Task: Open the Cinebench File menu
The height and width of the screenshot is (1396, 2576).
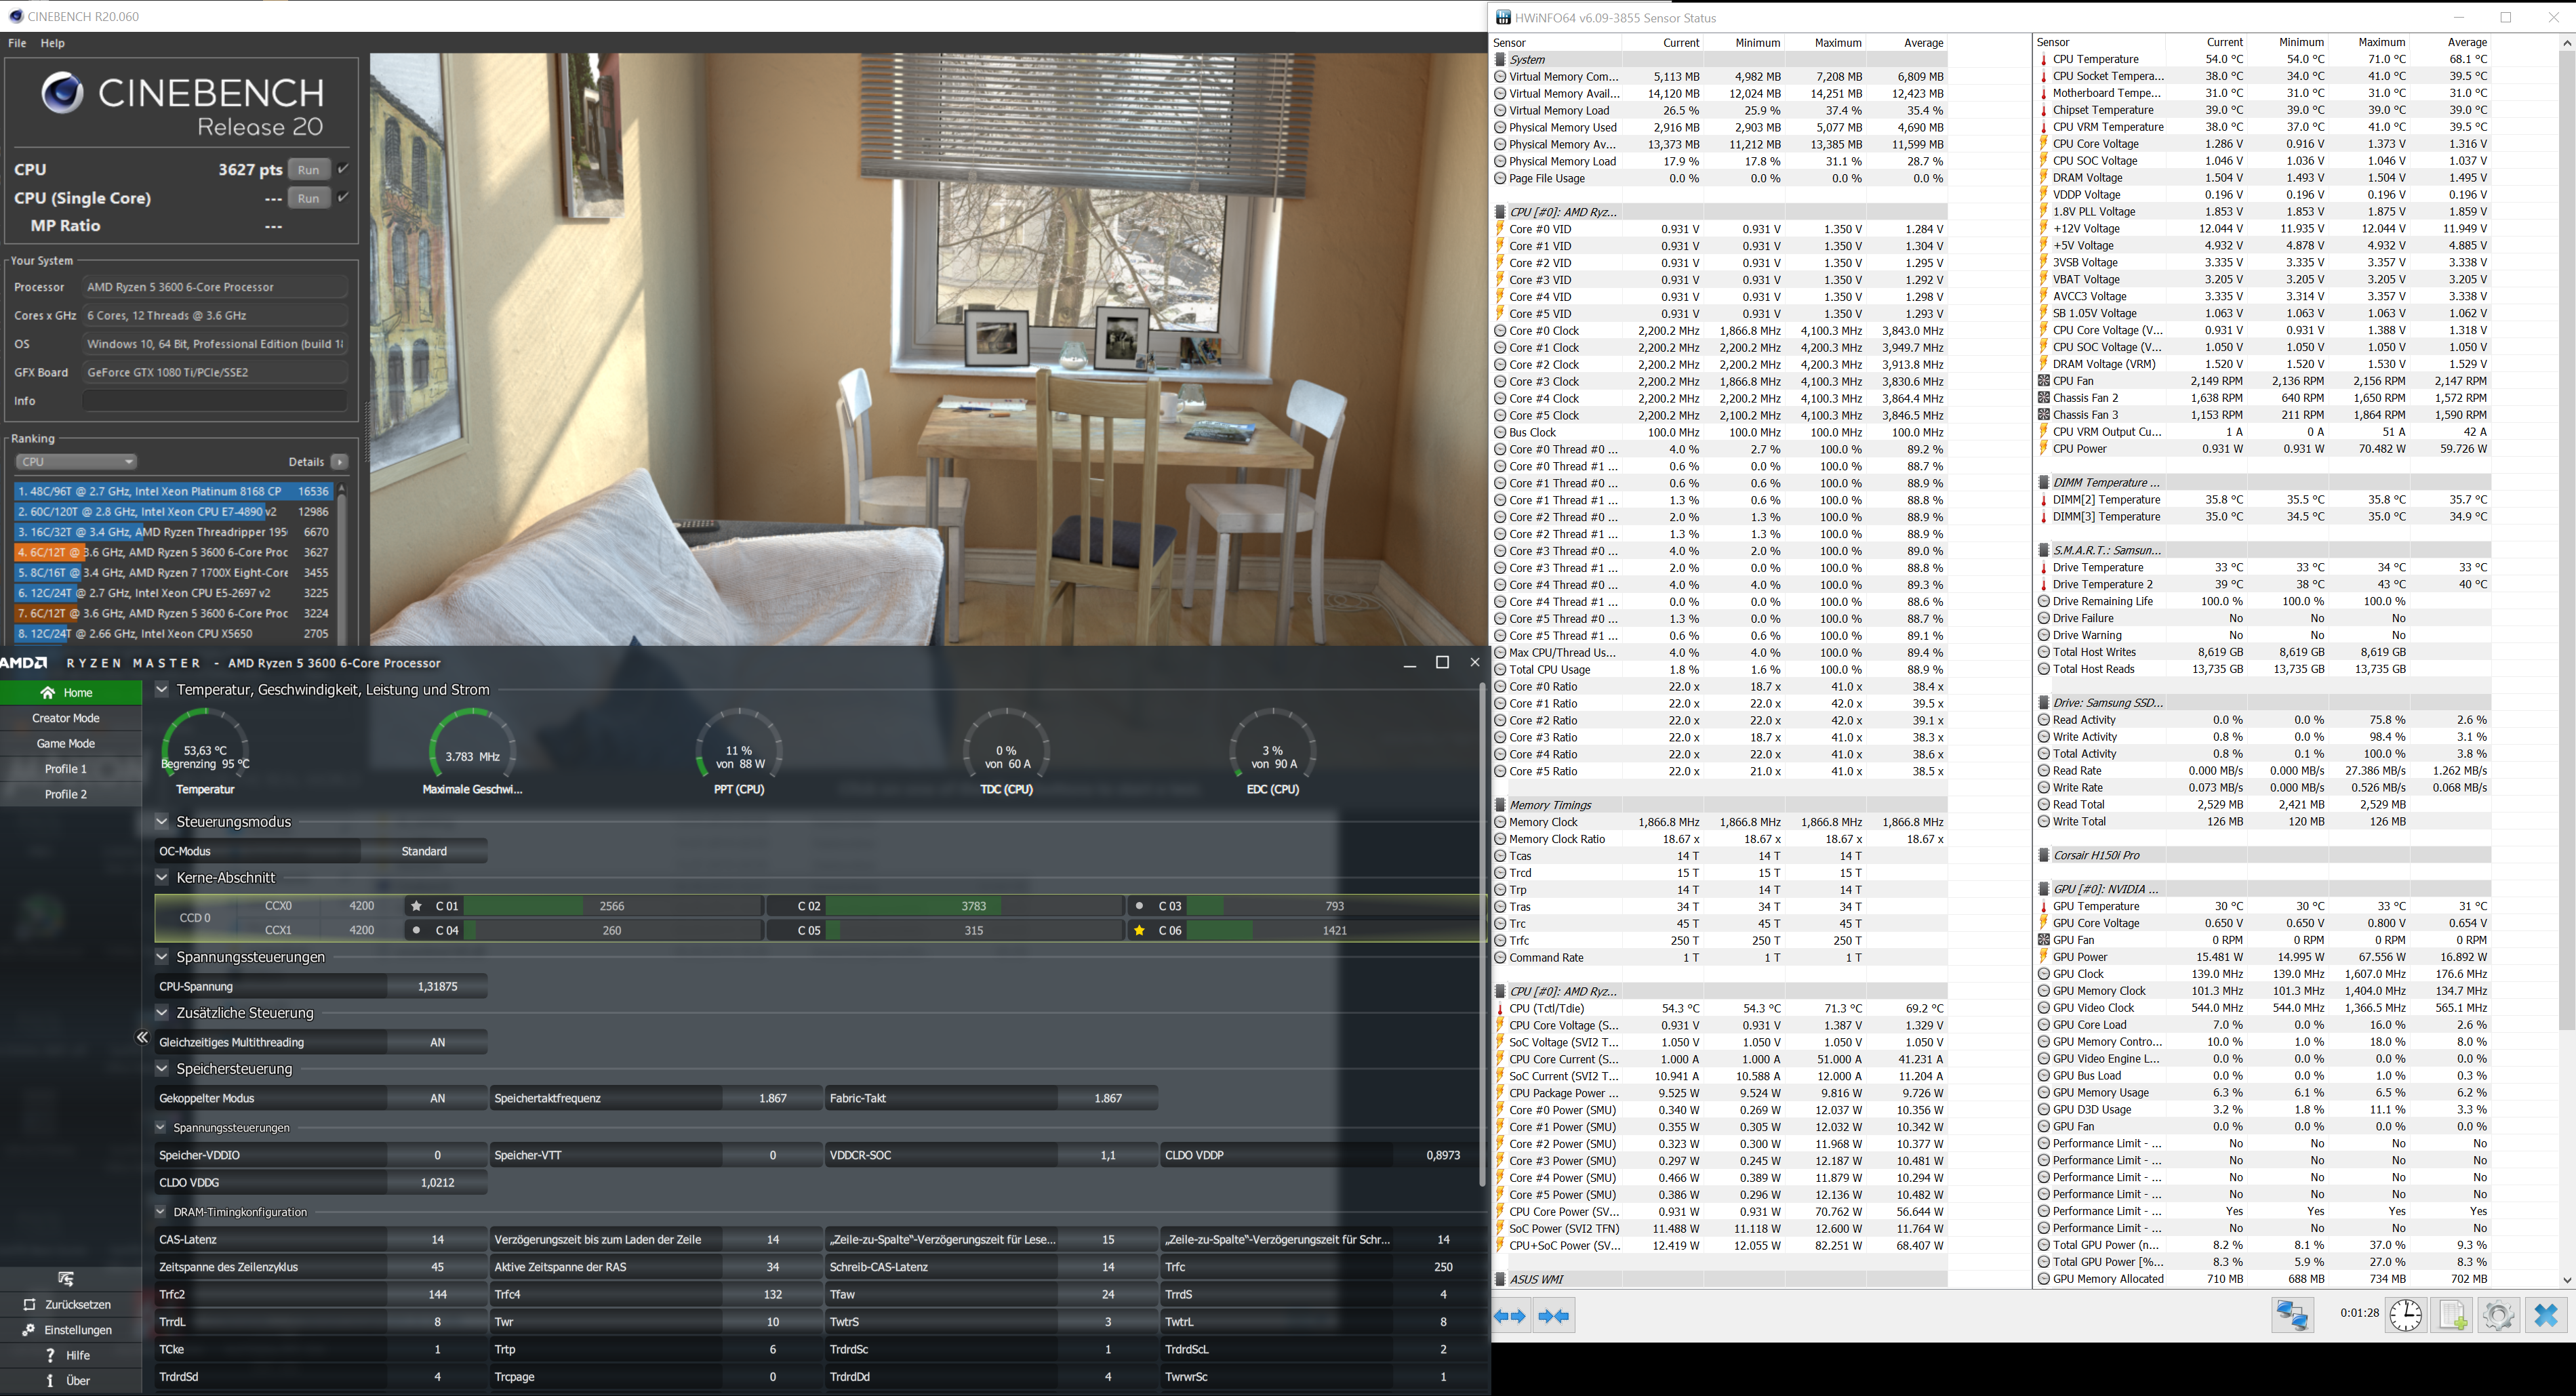Action: click(x=17, y=43)
